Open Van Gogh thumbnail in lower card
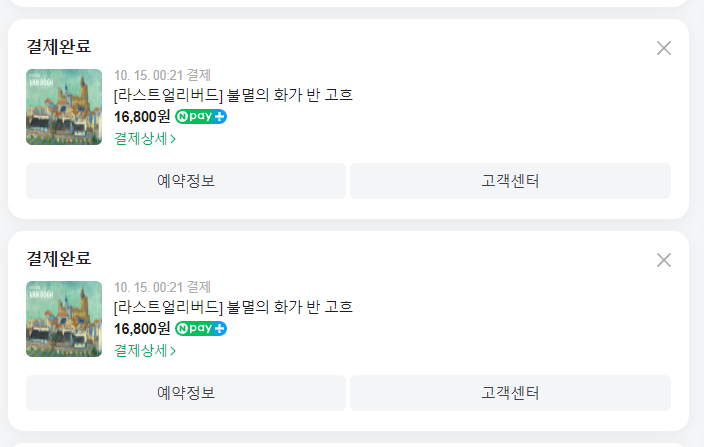 pos(64,319)
